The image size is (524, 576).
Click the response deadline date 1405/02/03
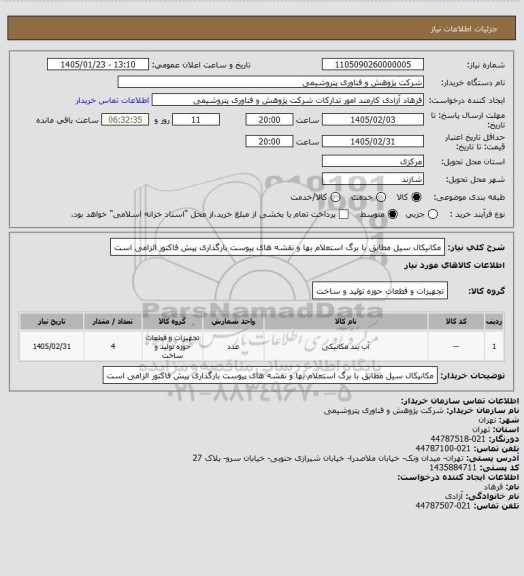(373, 120)
